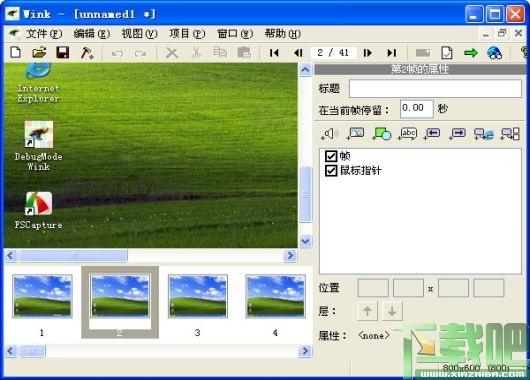Viewport: 530px width, 380px height.
Task: Open the 帮助 menu
Action: (283, 33)
